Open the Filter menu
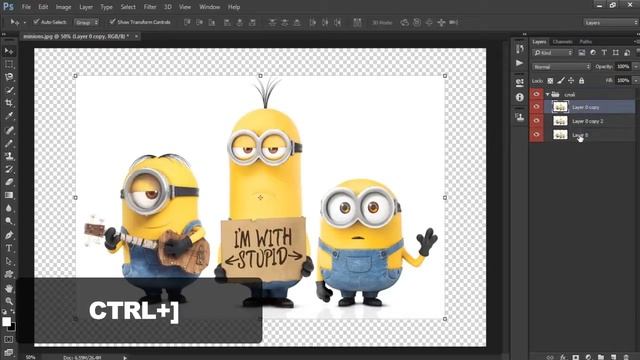This screenshot has width=640, height=360. [x=150, y=7]
